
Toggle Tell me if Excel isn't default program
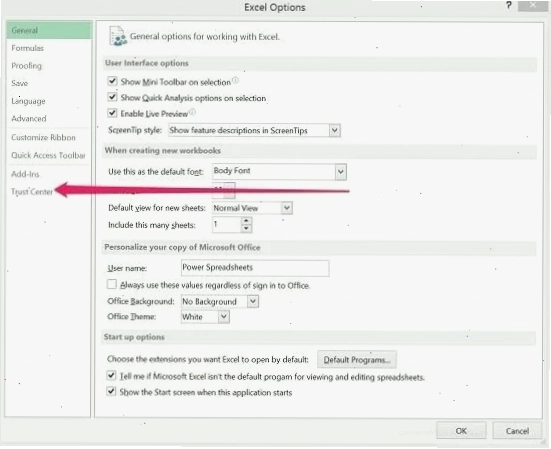[x=111, y=375]
